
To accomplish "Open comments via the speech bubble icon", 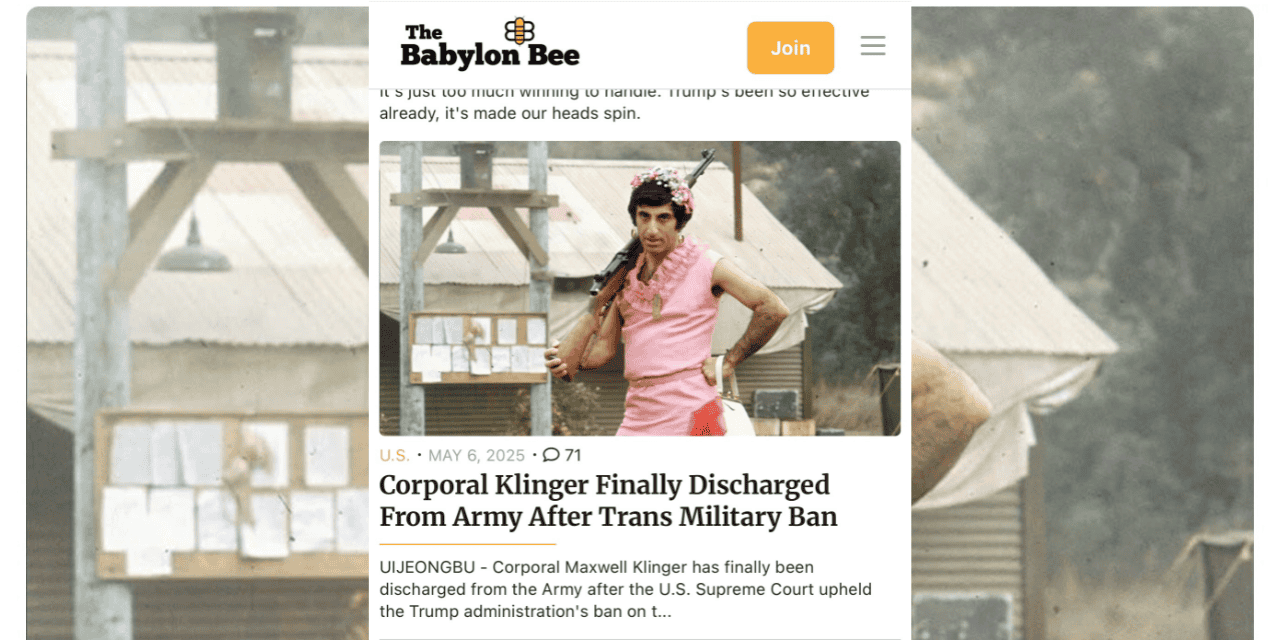I will tap(551, 455).
